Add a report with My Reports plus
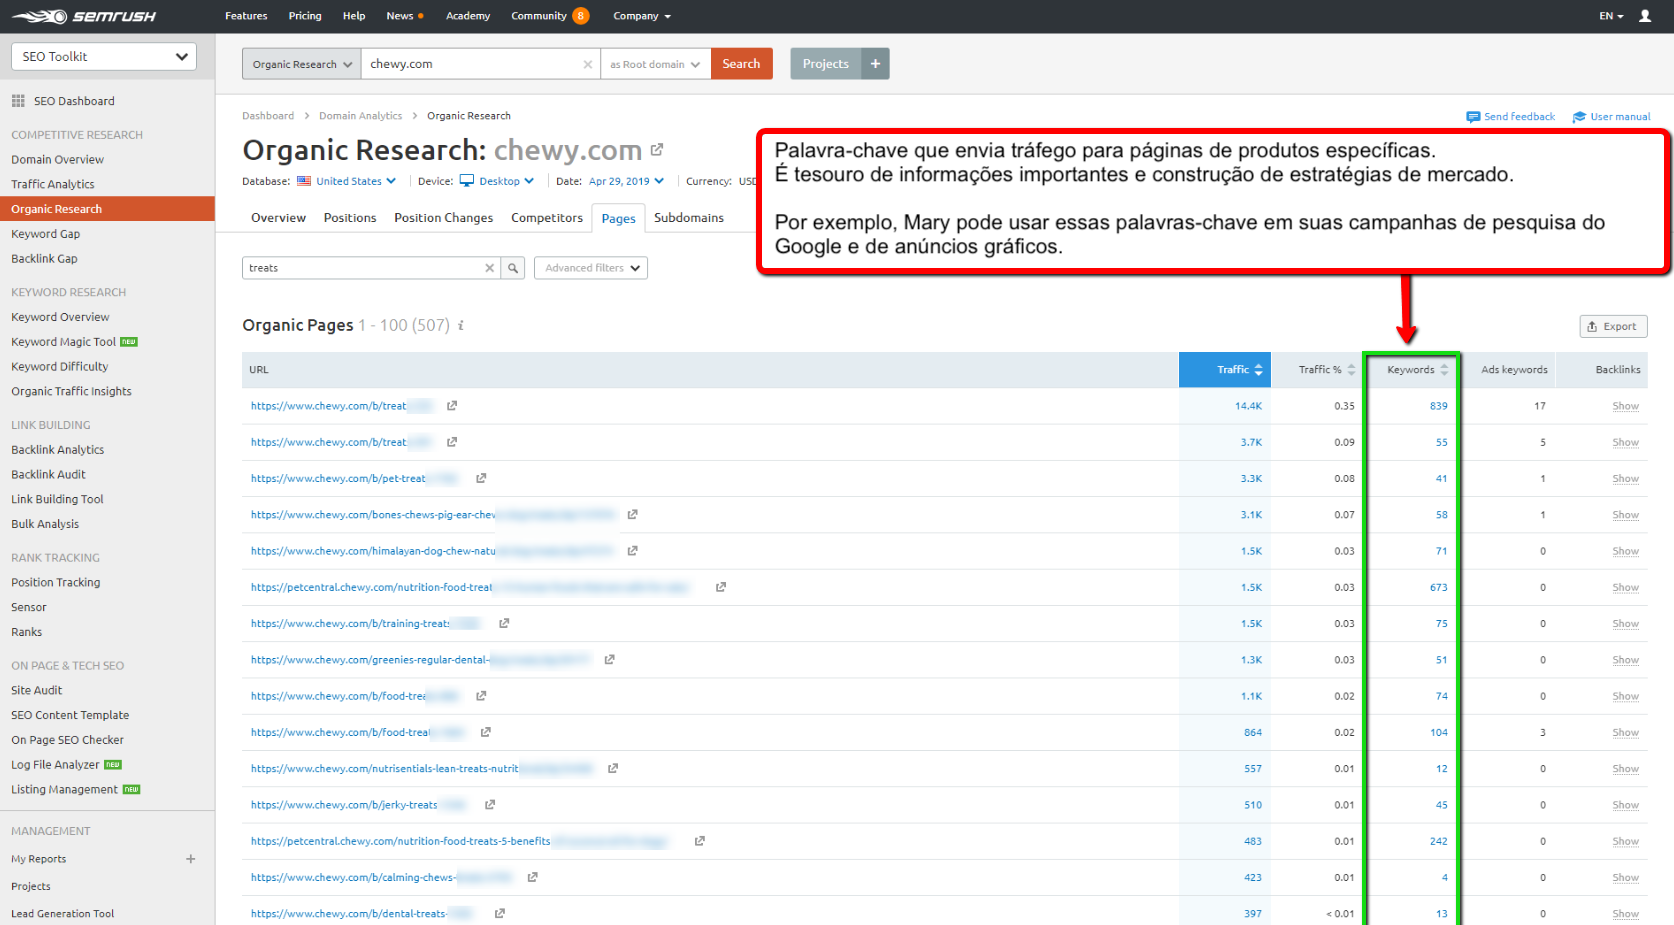This screenshot has width=1674, height=925. point(191,859)
